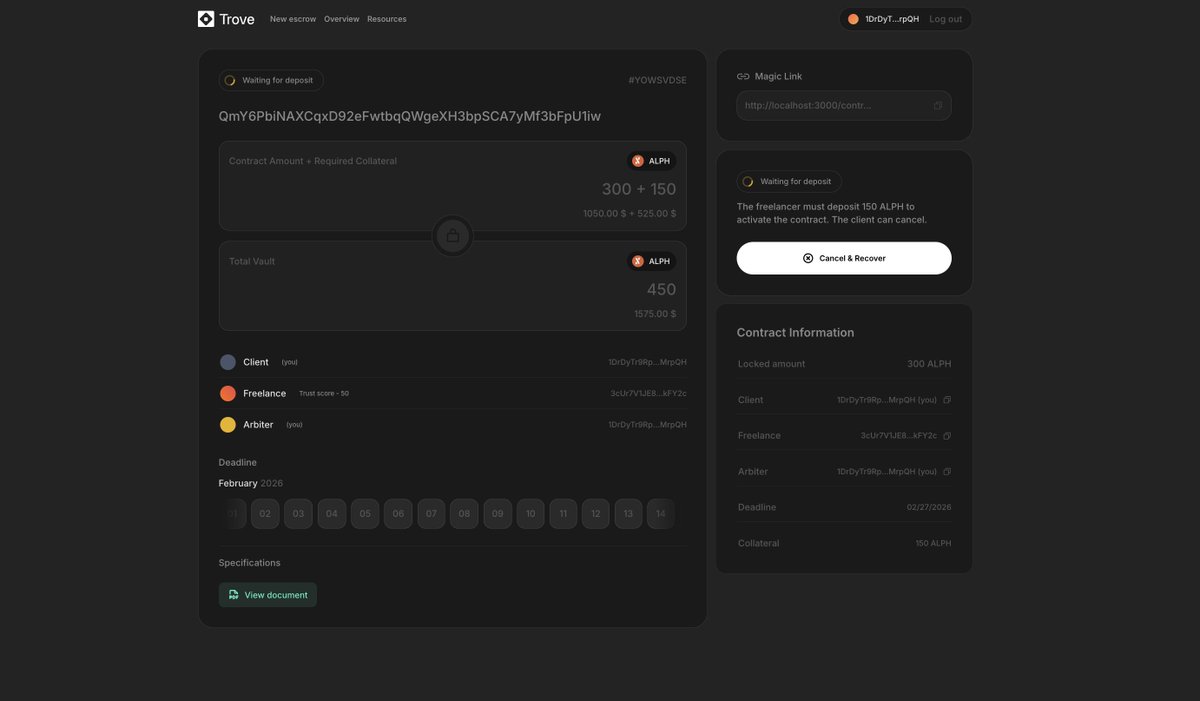This screenshot has height=701, width=1200.
Task: Click the hash QmY6PbiNAXCqxD92eFwtbqQWgeXH3bpSCA7yMf3bFpU1iw
Action: [410, 116]
